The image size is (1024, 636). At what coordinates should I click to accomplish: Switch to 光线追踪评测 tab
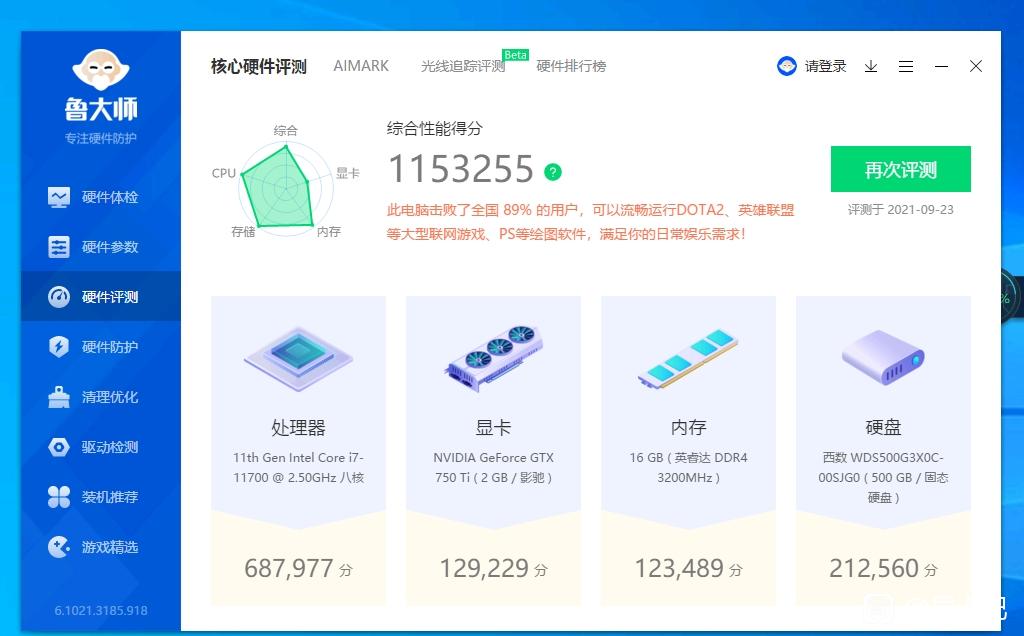point(463,66)
